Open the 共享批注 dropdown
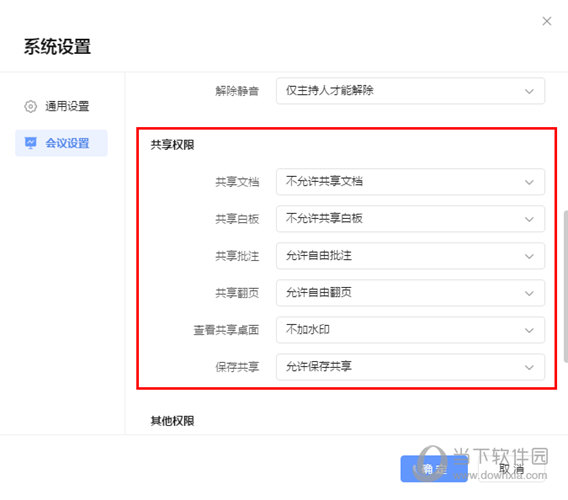The image size is (568, 500). (410, 256)
